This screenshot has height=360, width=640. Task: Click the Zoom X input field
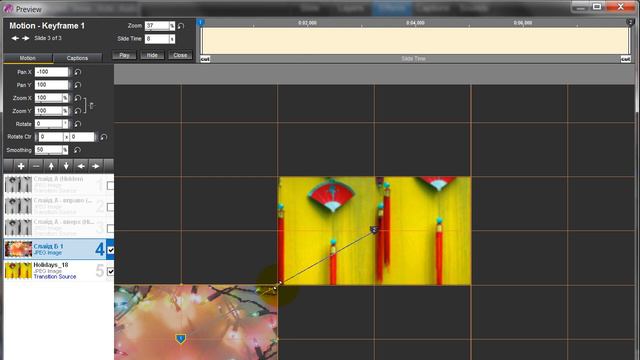click(x=49, y=98)
